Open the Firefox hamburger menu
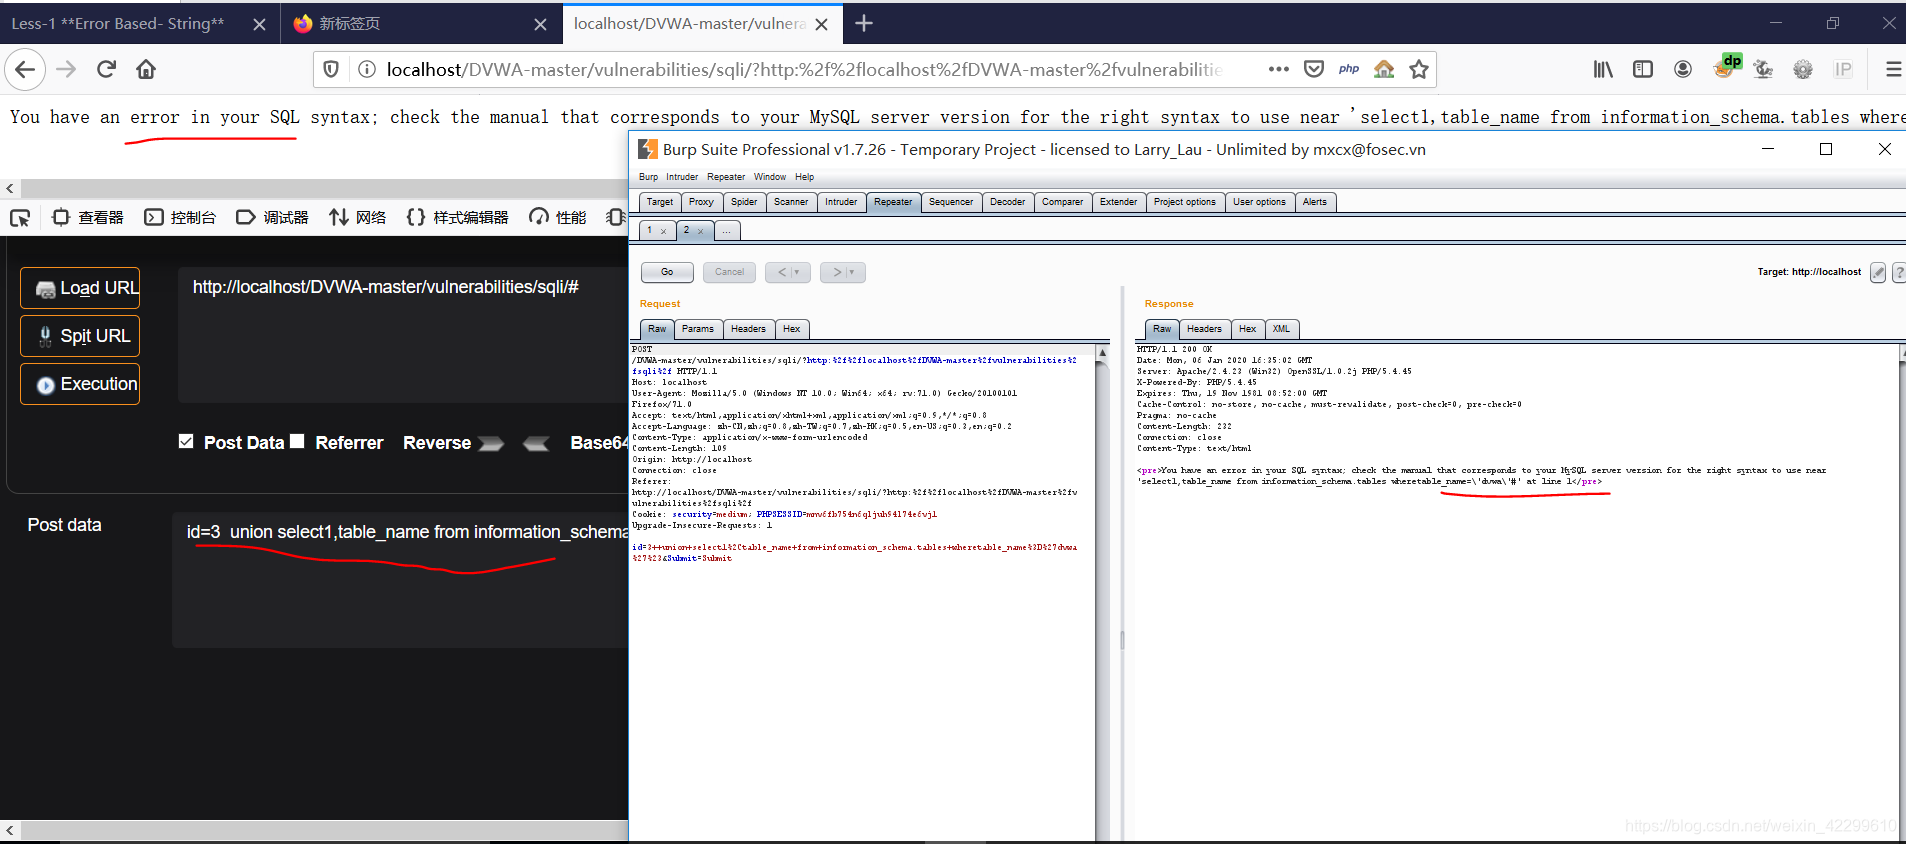 tap(1893, 69)
